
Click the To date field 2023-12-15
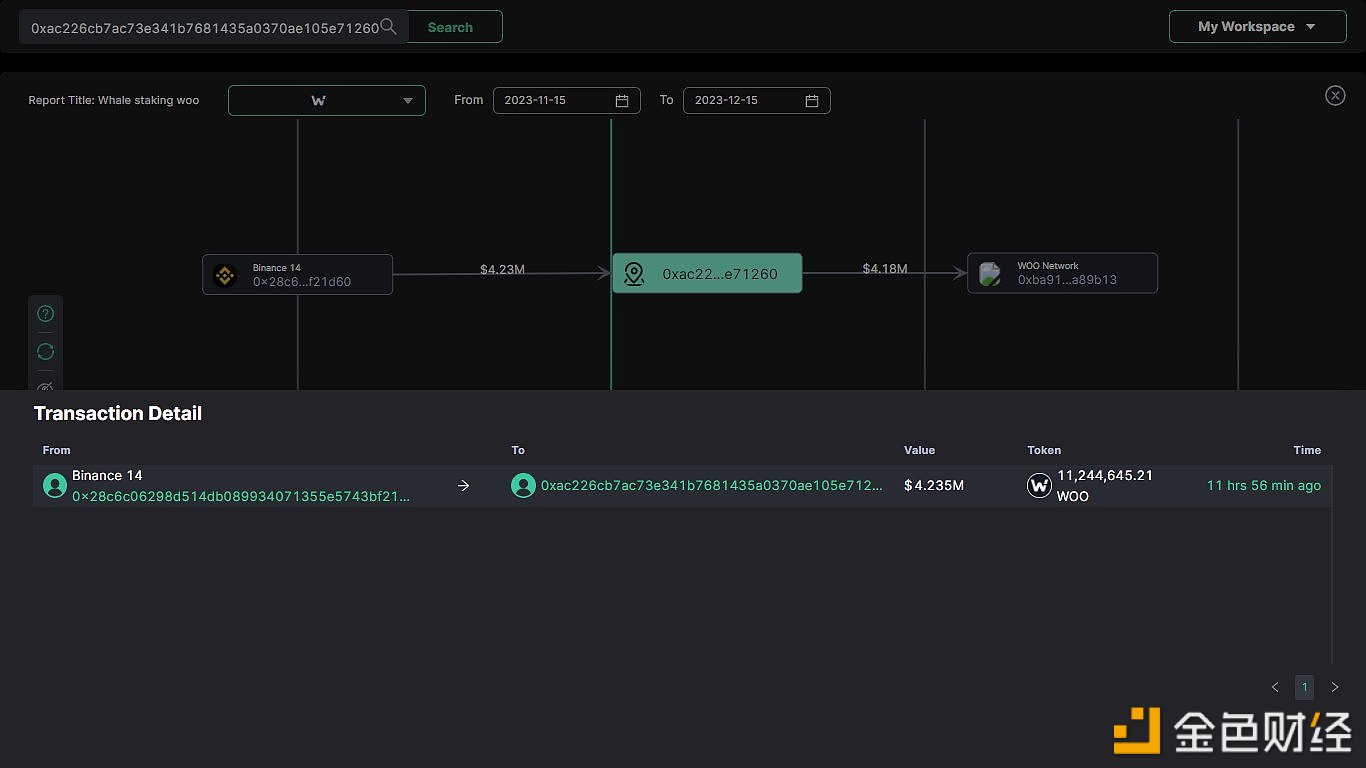(x=757, y=100)
